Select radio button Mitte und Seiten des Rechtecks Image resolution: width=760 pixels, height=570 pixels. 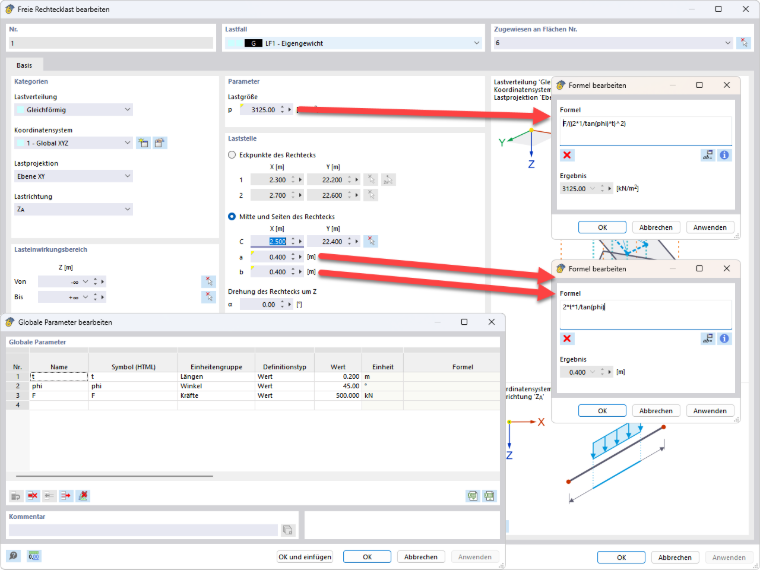click(x=232, y=217)
